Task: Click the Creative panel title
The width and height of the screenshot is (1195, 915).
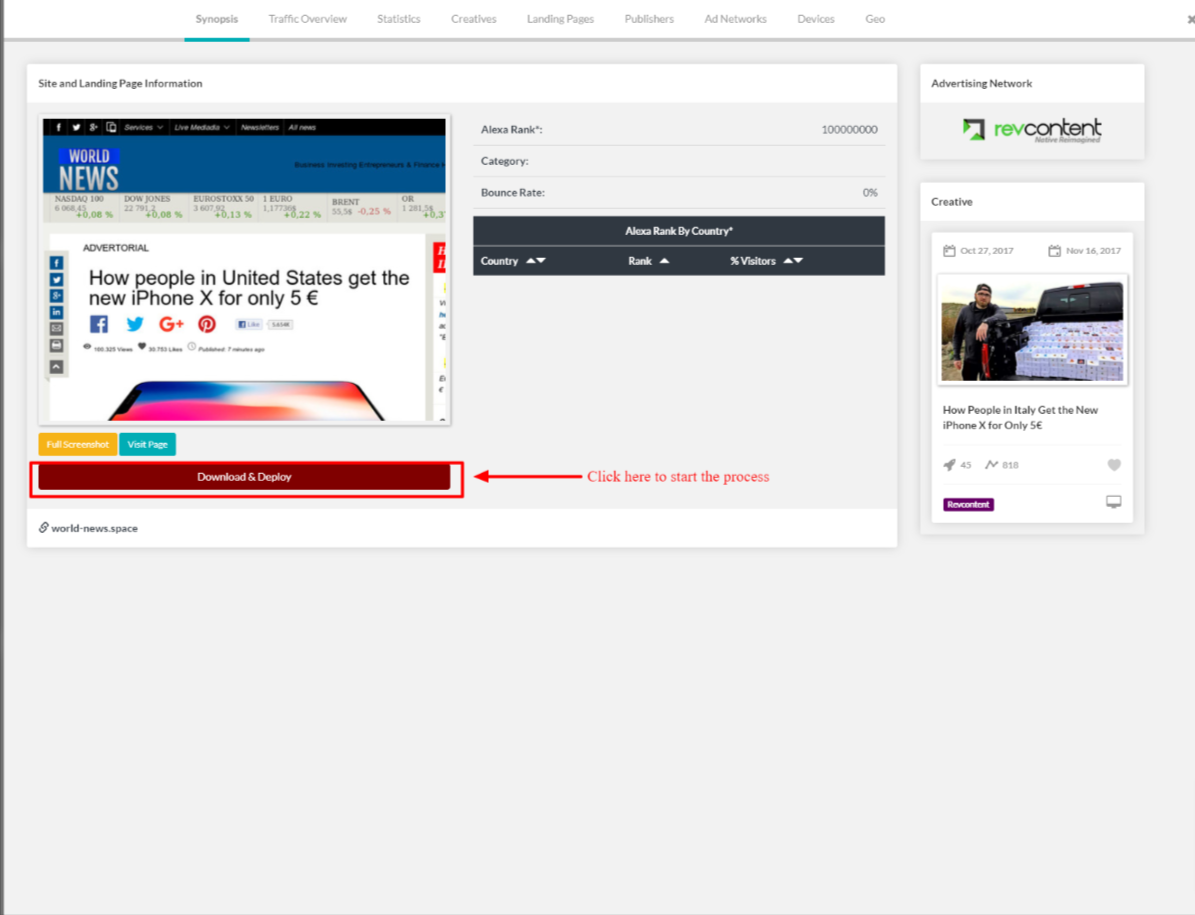Action: click(x=952, y=202)
